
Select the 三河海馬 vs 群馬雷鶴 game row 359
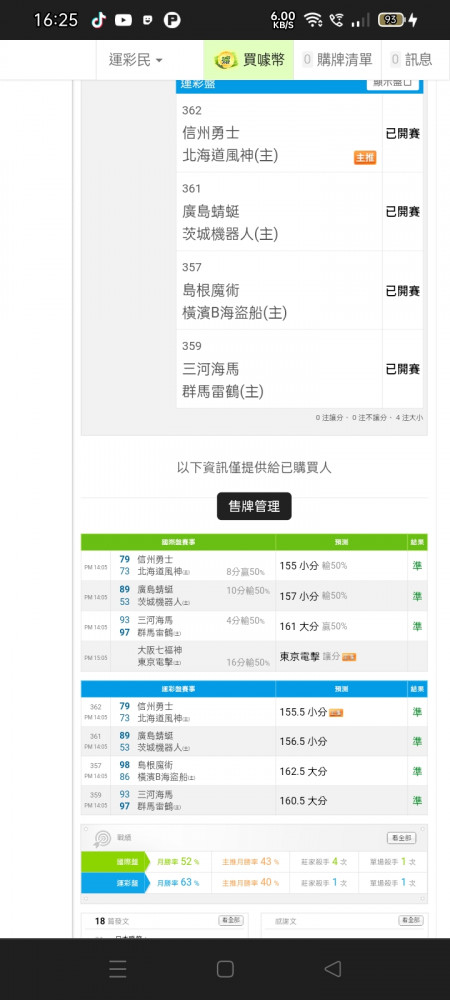(x=300, y=369)
